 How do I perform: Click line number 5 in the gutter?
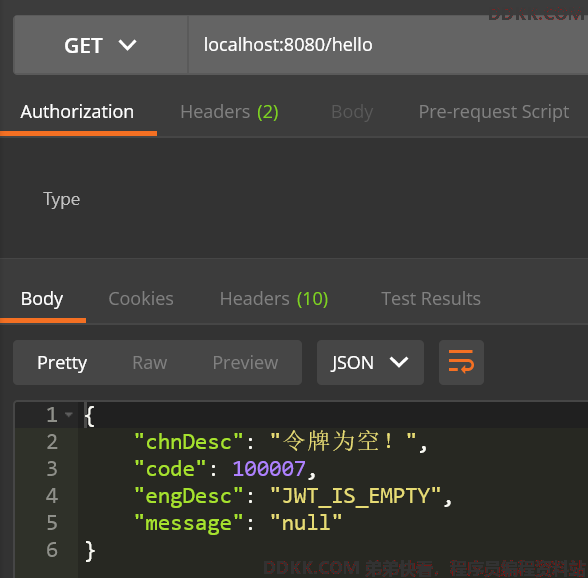click(52, 522)
